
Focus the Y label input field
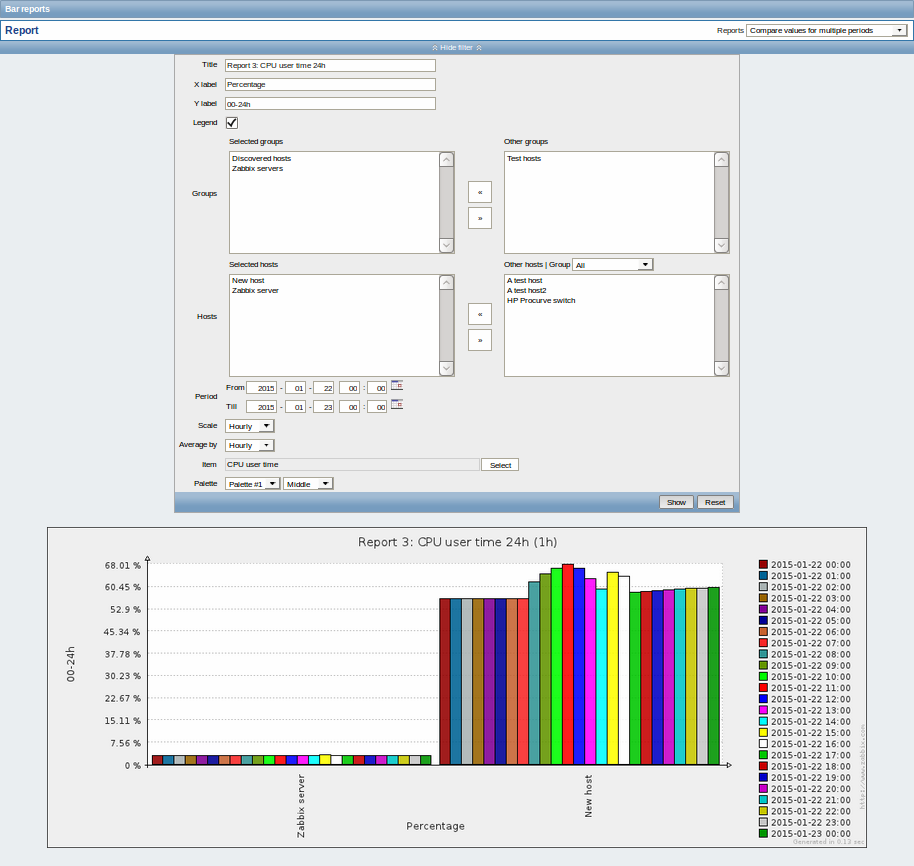click(x=330, y=104)
